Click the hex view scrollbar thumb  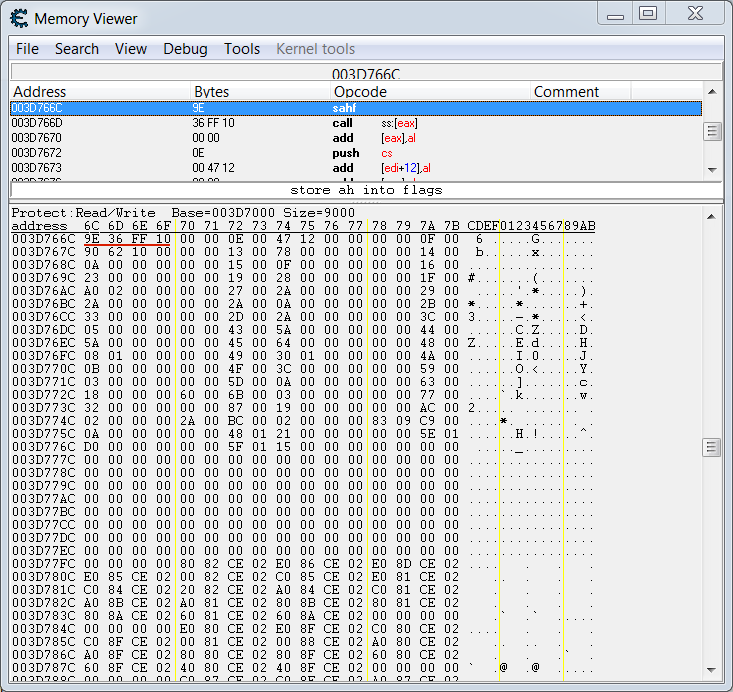pyautogui.click(x=712, y=446)
